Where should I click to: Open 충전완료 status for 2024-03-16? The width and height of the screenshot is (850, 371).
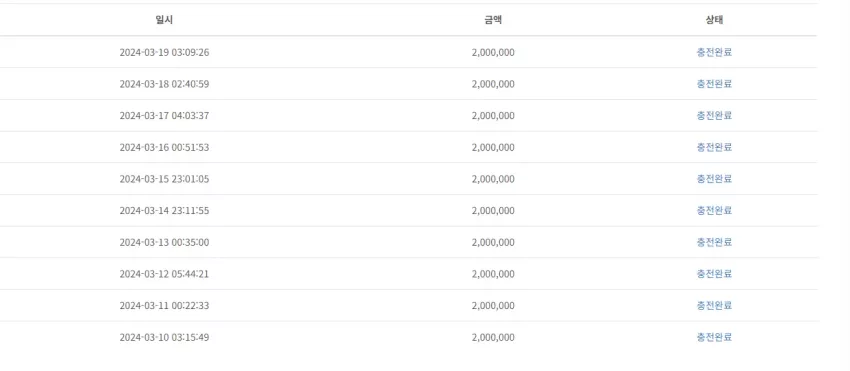714,147
